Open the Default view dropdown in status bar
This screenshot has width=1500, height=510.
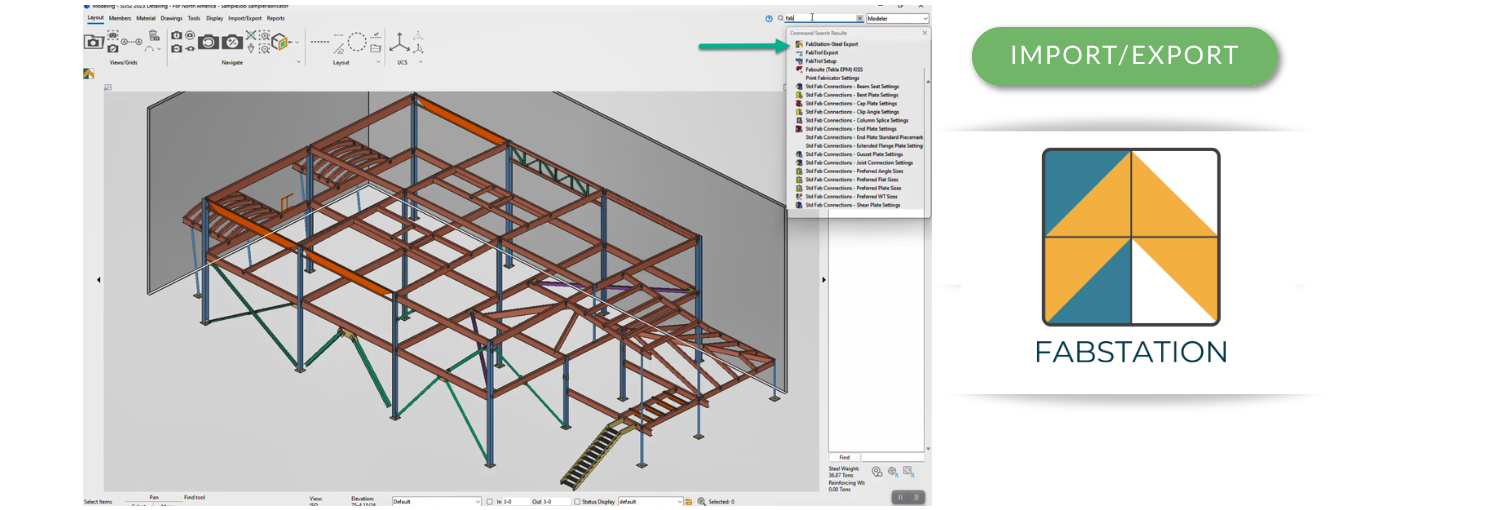436,501
